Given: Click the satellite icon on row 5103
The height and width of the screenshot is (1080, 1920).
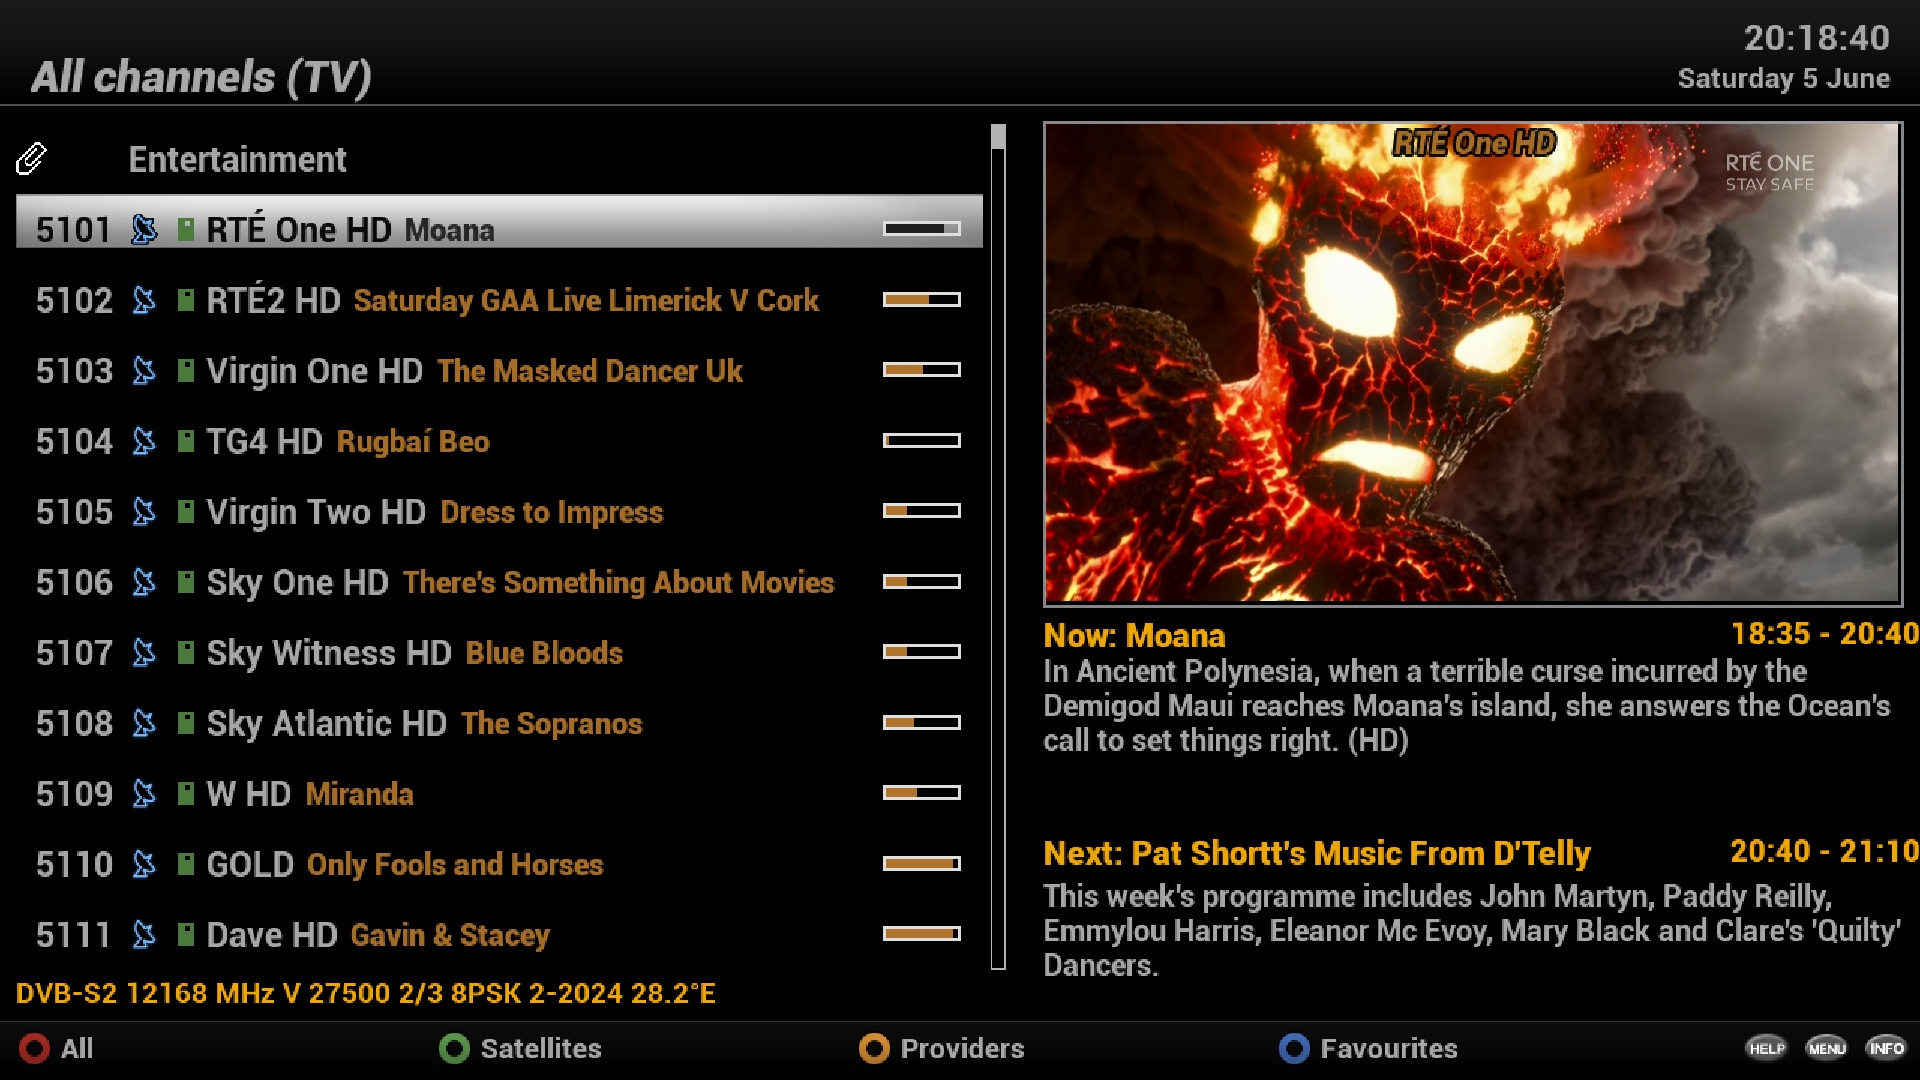Looking at the screenshot, I should click(144, 370).
